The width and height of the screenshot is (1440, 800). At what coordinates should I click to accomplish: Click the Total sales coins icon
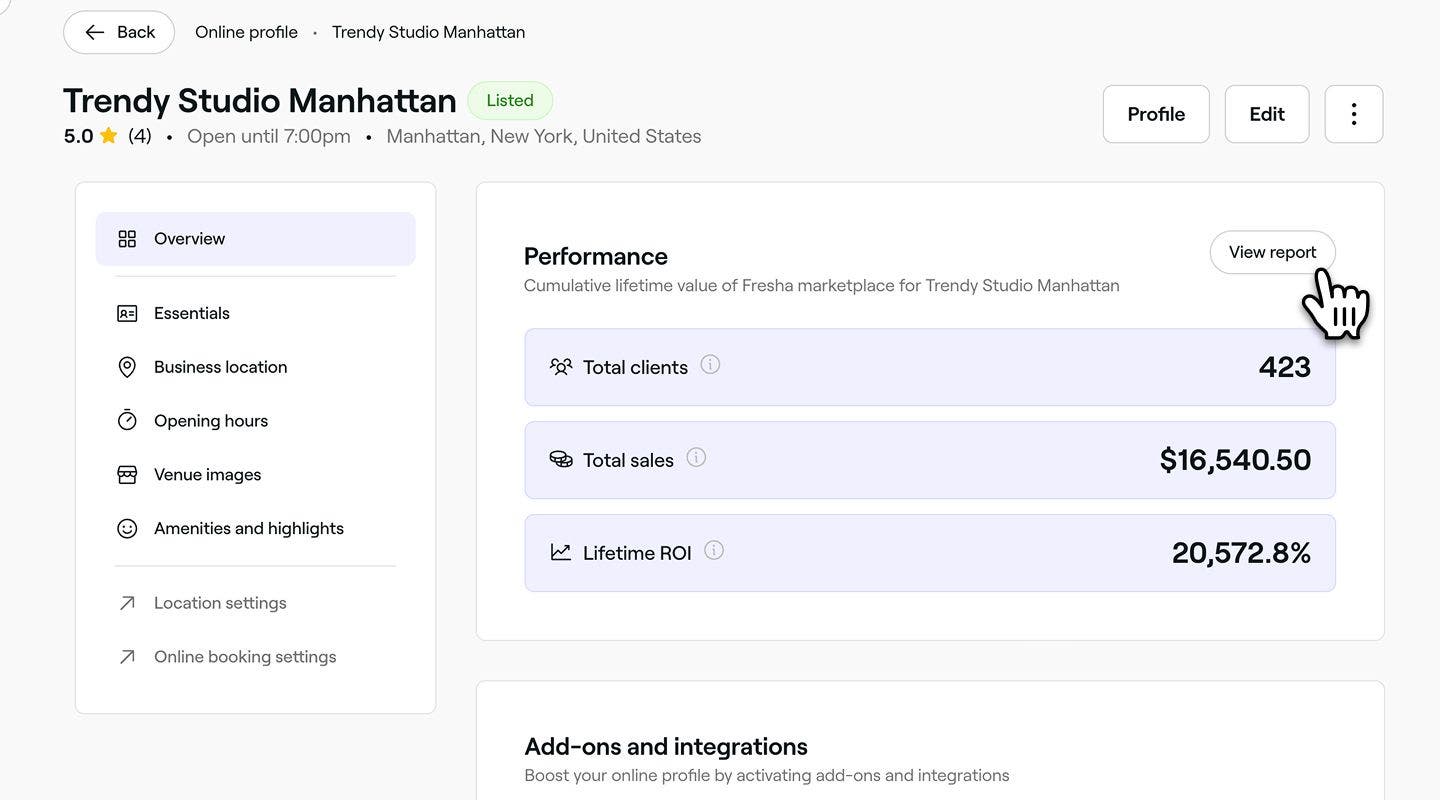coord(561,460)
